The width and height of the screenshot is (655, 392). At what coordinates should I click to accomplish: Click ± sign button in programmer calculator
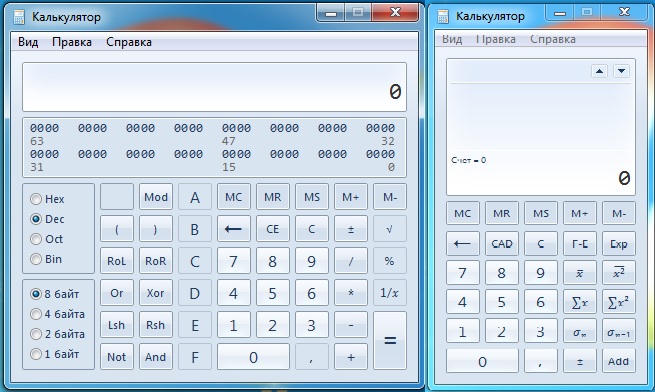click(x=351, y=229)
